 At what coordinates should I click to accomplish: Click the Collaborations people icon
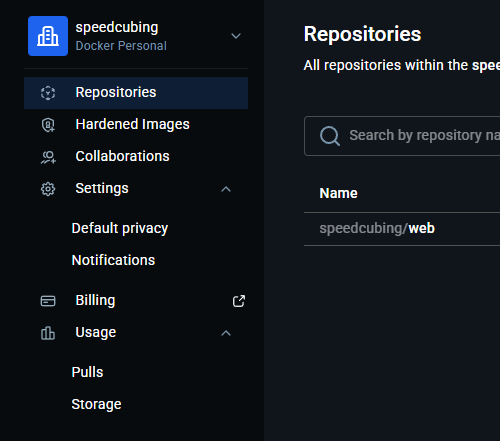pos(48,157)
